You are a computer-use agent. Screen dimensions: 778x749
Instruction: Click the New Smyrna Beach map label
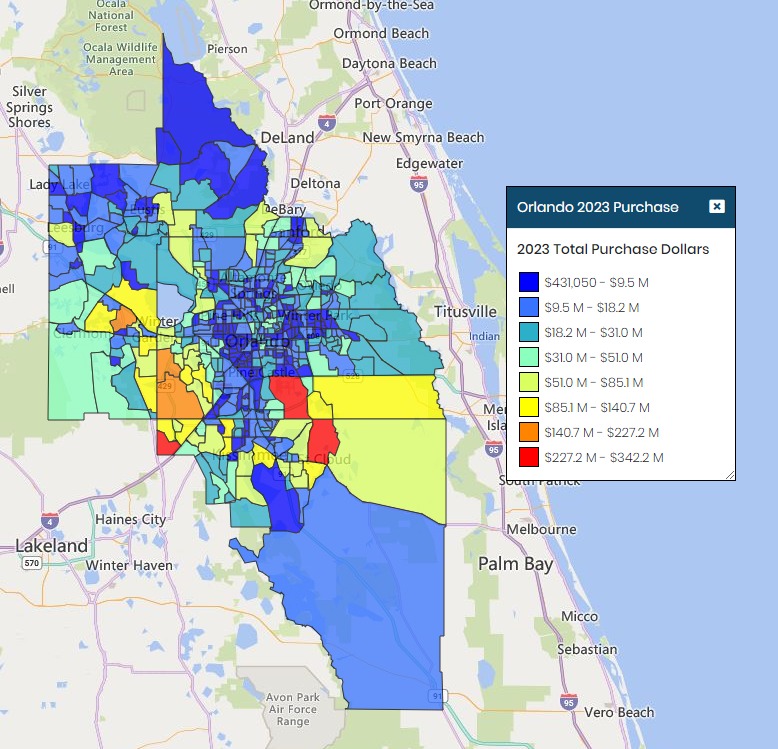coord(423,137)
